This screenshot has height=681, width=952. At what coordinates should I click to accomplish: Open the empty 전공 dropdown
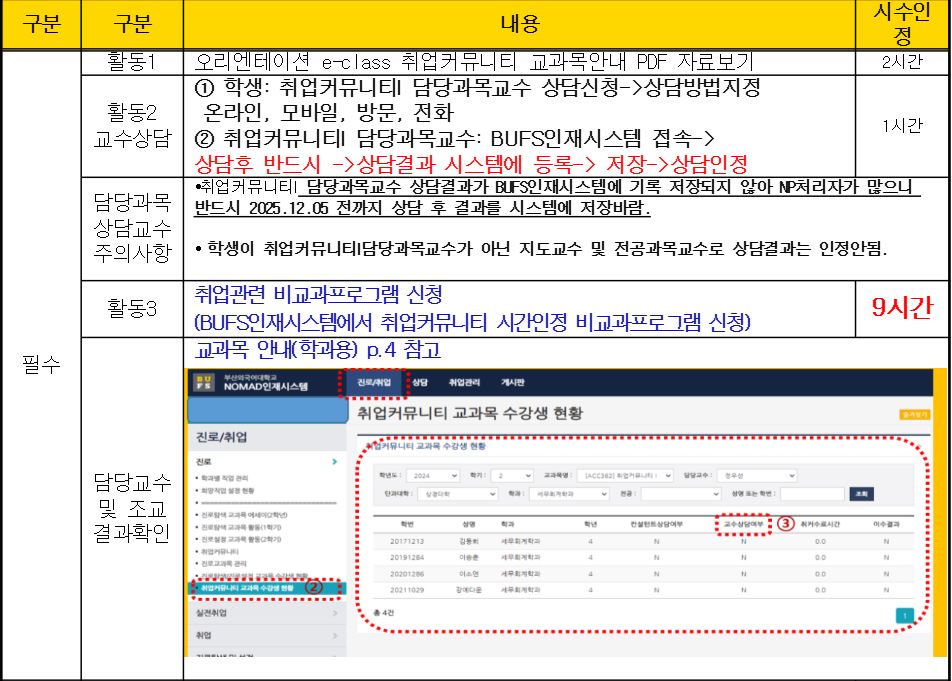coord(681,494)
